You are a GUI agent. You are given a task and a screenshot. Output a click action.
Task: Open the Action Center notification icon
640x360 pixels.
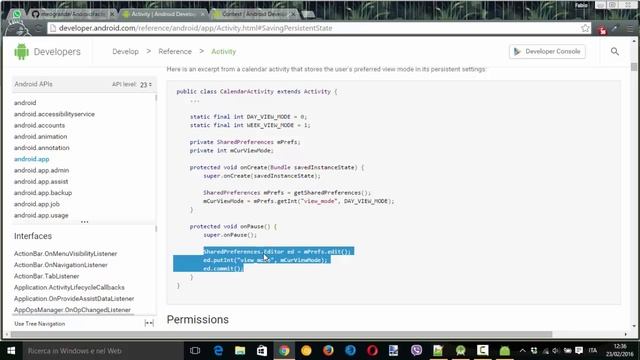579,351
